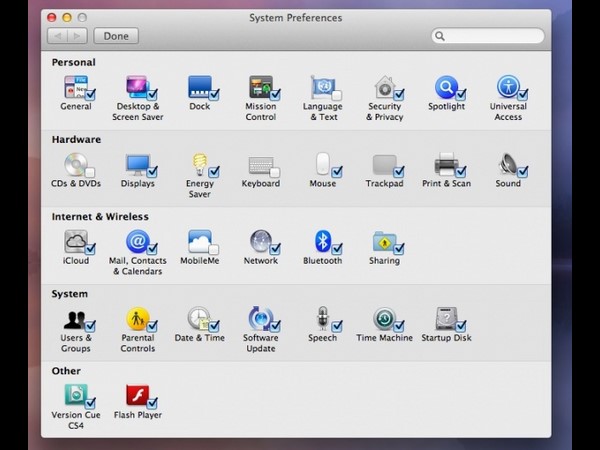This screenshot has height=450, width=600.
Task: Click the Speech microphone icon
Action: (323, 319)
